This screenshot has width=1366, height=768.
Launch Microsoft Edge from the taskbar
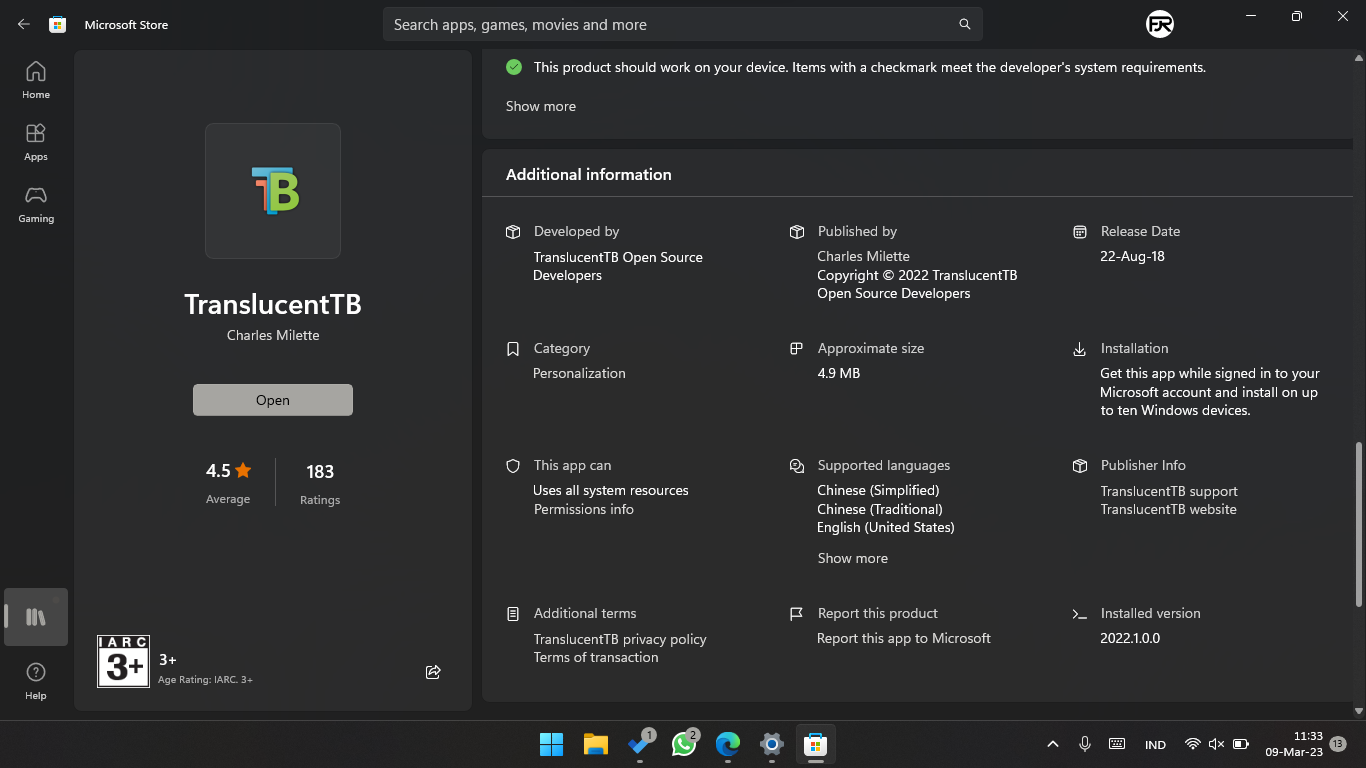click(727, 744)
